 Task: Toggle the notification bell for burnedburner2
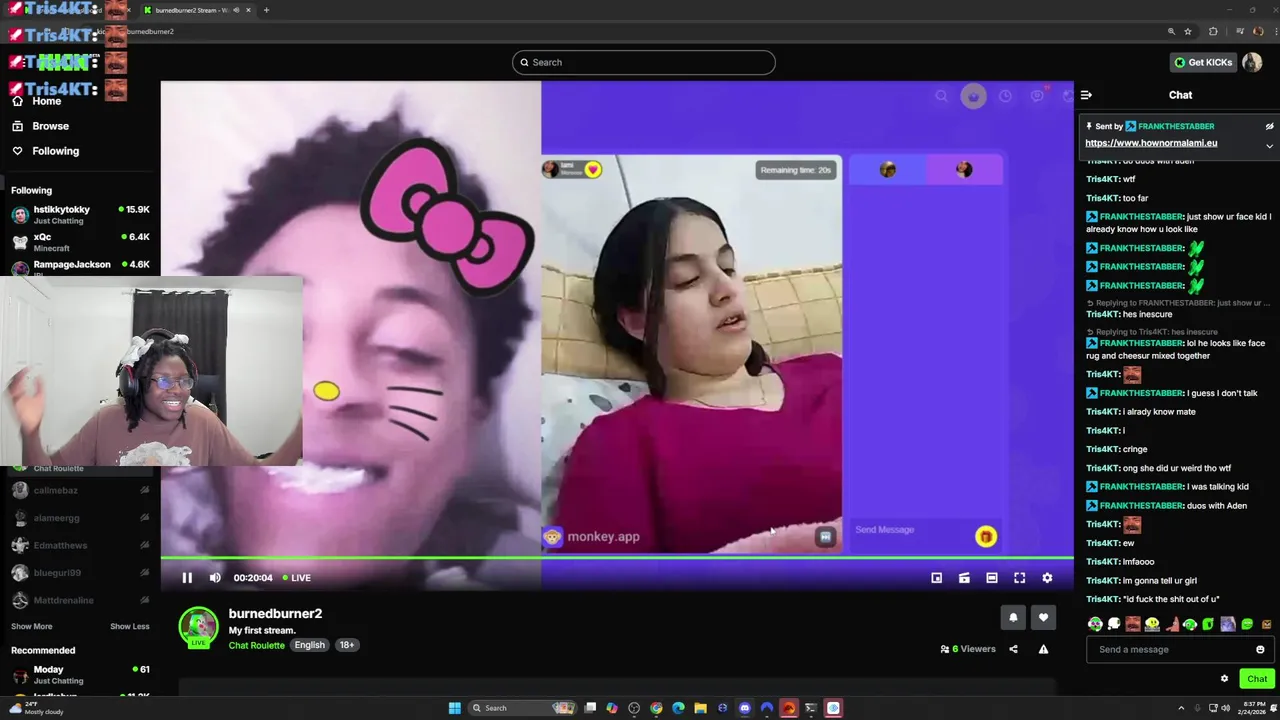pyautogui.click(x=1013, y=618)
